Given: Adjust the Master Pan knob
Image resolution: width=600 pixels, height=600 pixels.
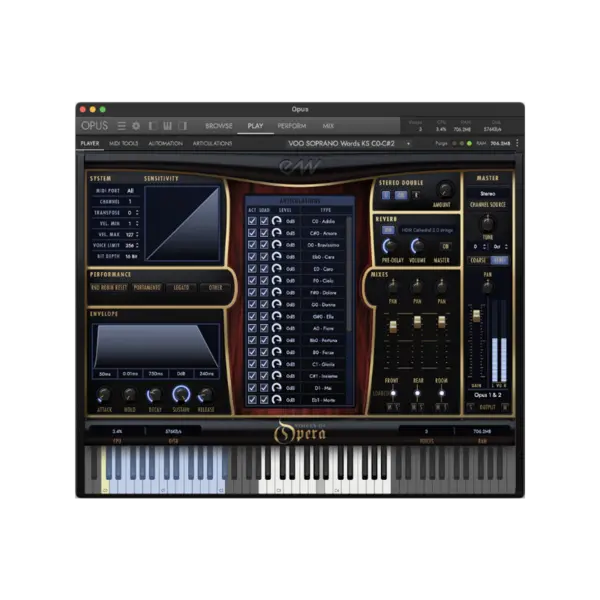Looking at the screenshot, I should pos(487,286).
